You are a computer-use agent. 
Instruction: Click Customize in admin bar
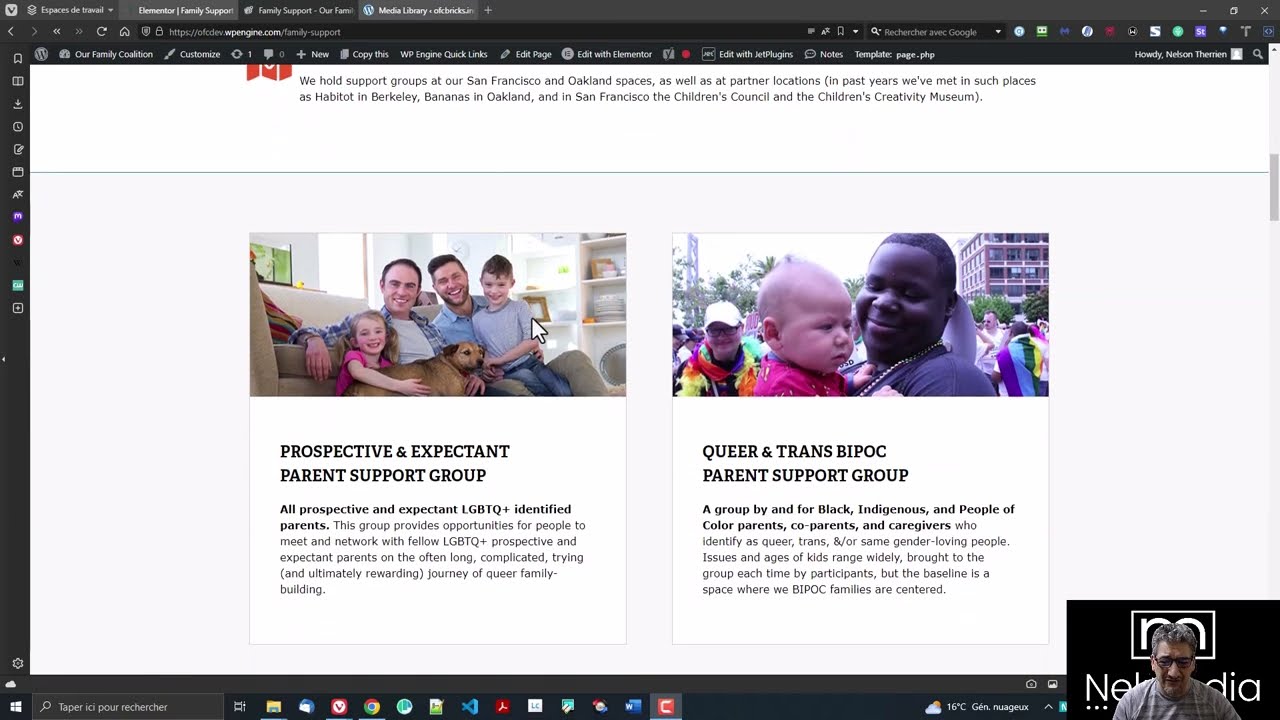192,54
